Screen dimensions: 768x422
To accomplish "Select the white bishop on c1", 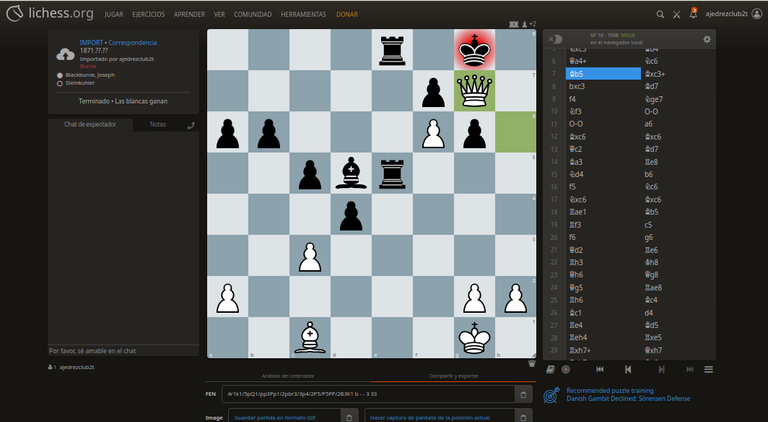I will click(x=310, y=338).
